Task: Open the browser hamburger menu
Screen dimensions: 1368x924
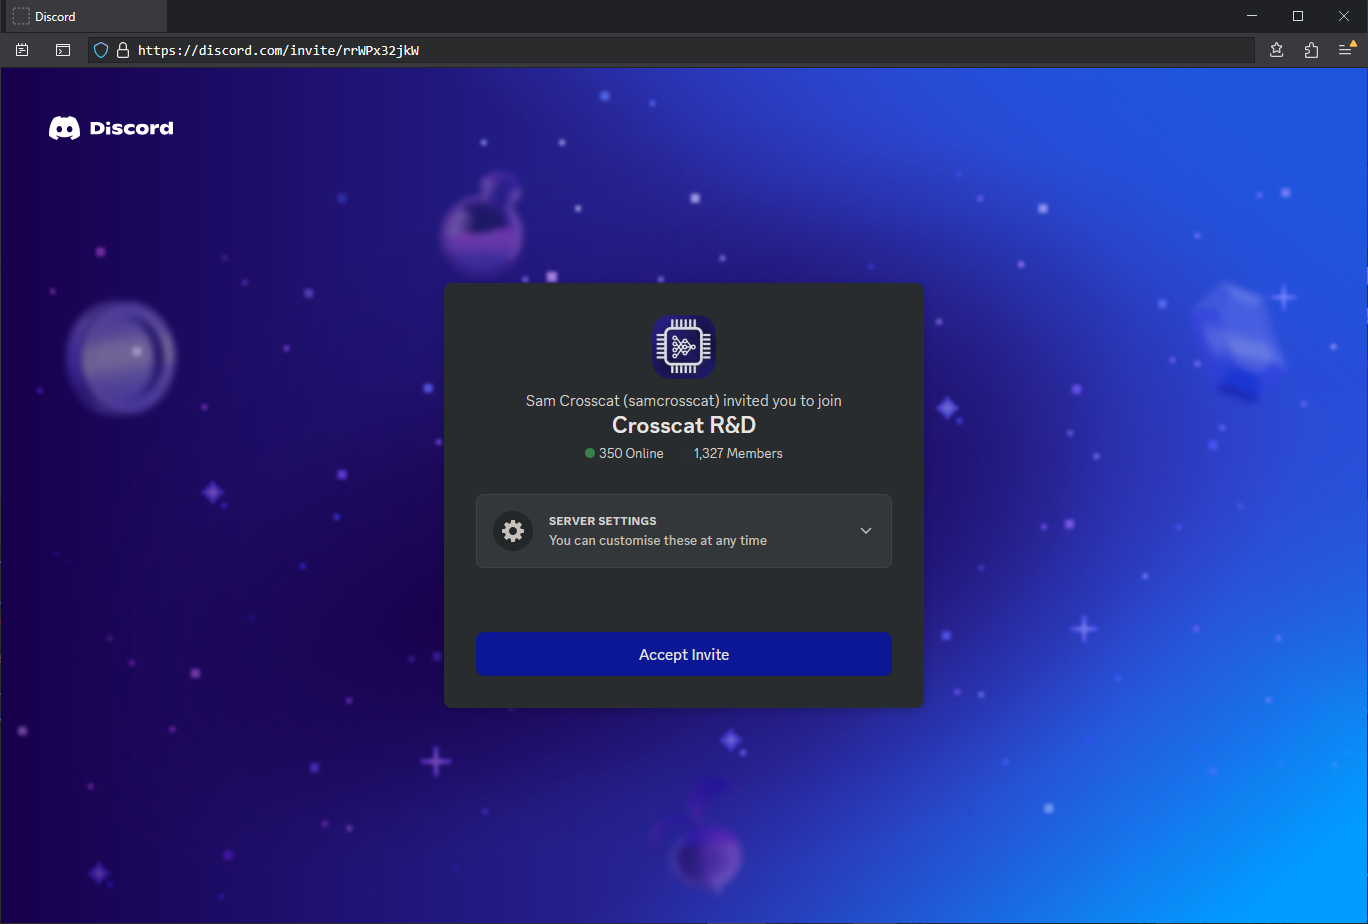Action: click(1346, 50)
